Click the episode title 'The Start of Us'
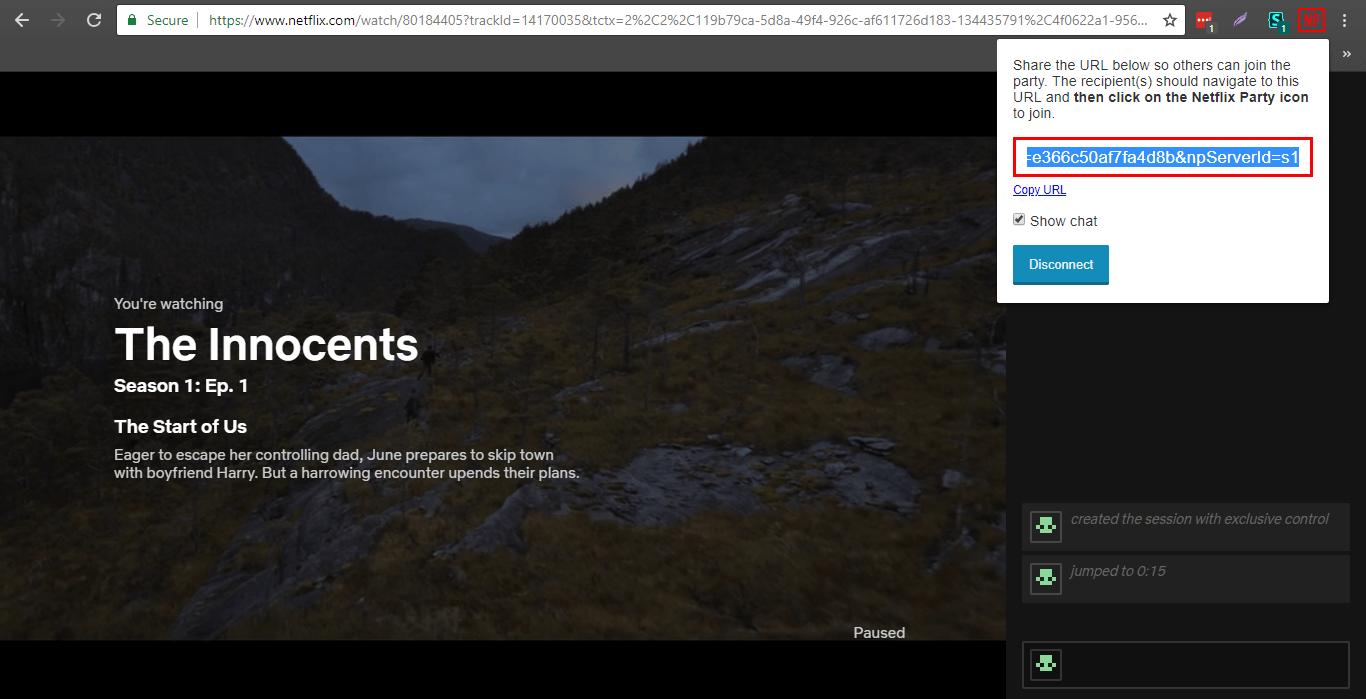 pos(180,427)
